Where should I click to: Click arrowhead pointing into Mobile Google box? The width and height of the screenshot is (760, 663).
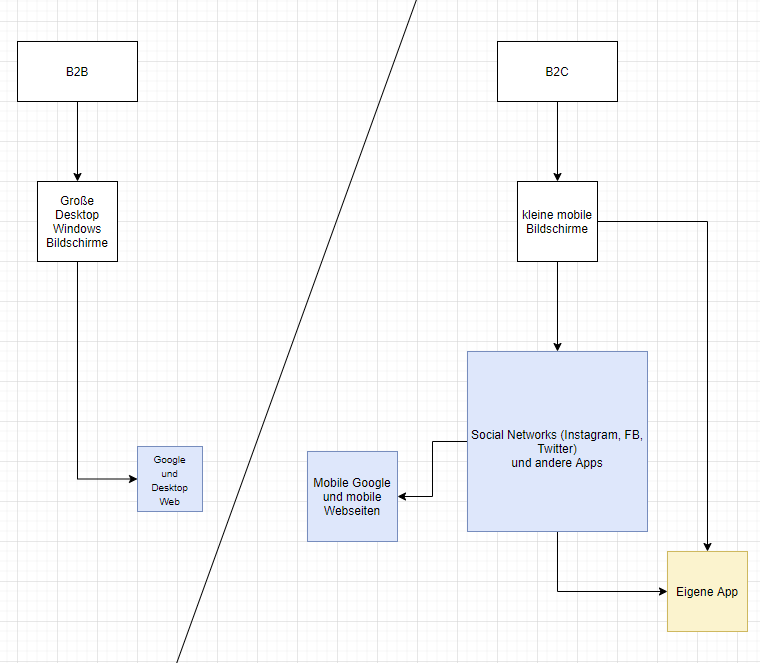[x=404, y=496]
